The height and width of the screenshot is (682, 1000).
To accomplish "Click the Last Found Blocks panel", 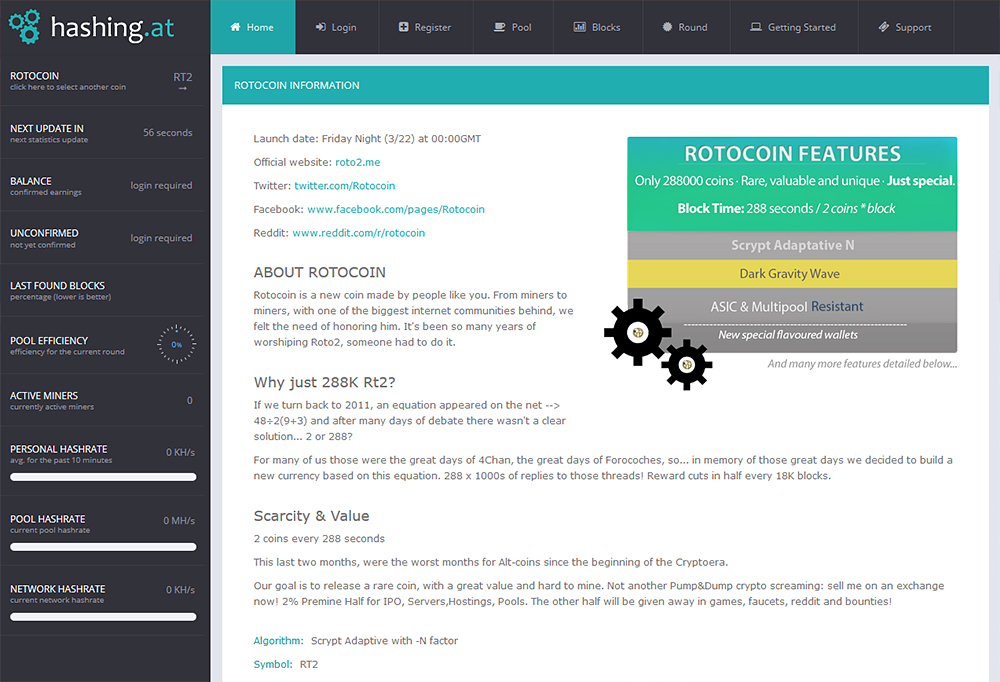I will 104,290.
